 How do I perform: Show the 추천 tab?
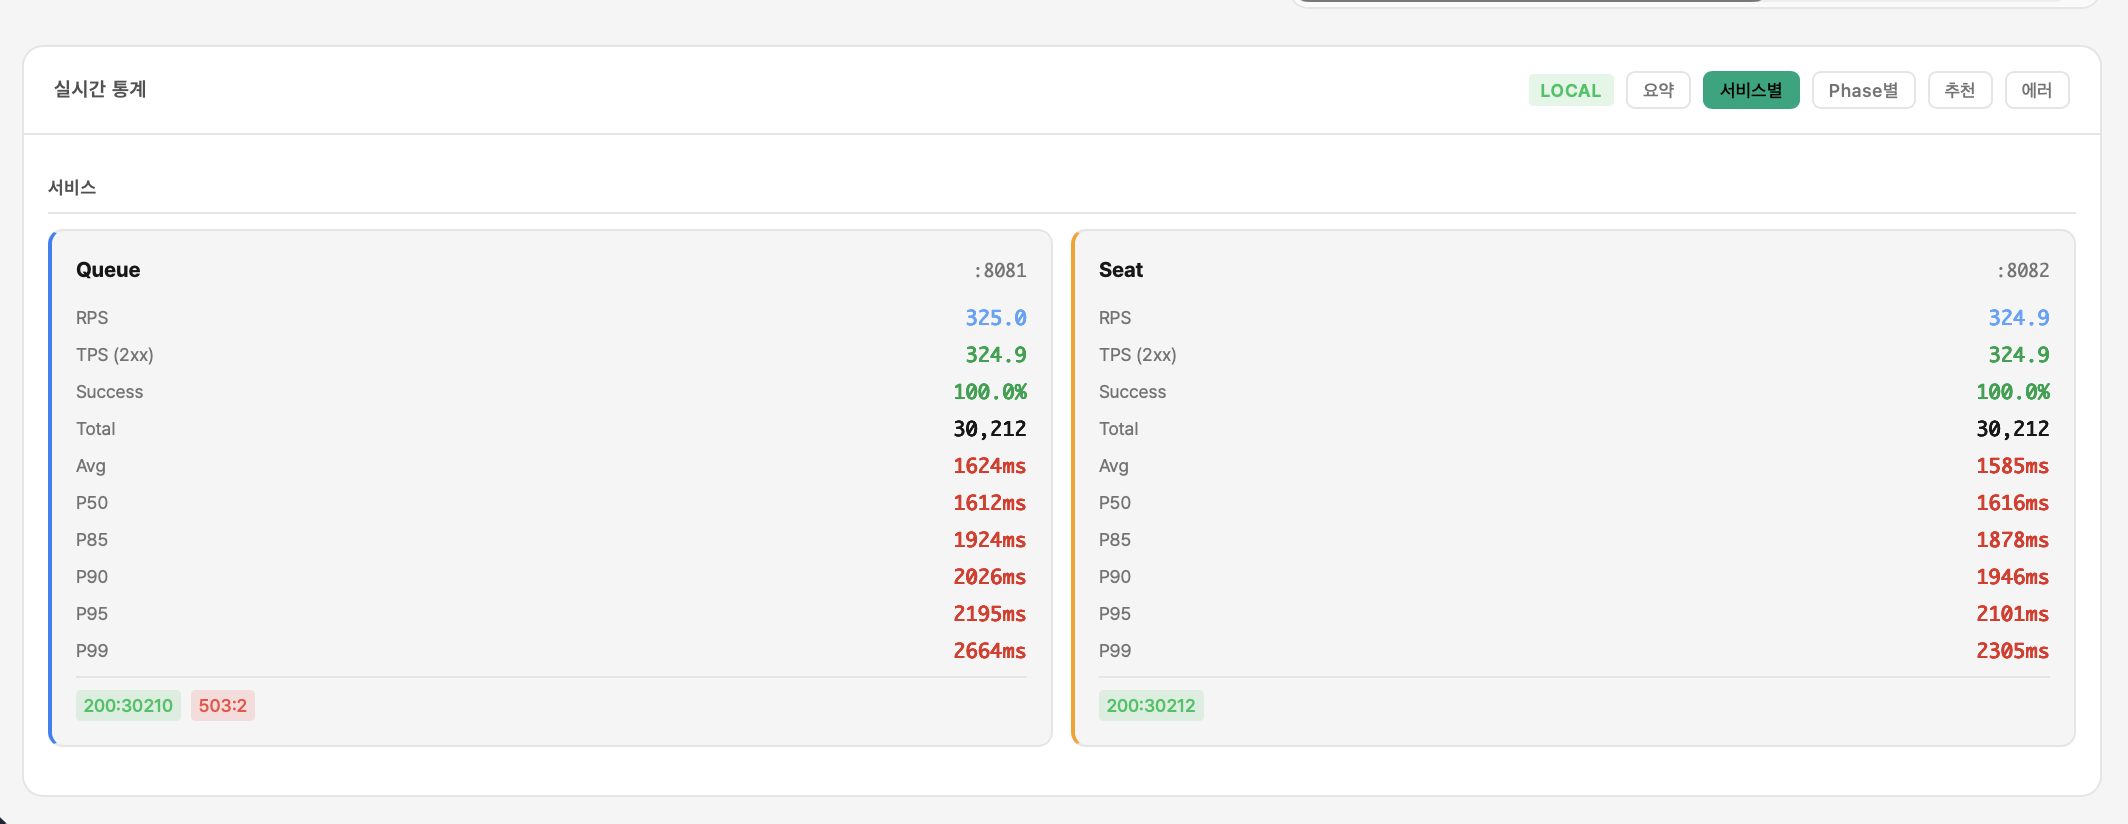click(x=1959, y=90)
